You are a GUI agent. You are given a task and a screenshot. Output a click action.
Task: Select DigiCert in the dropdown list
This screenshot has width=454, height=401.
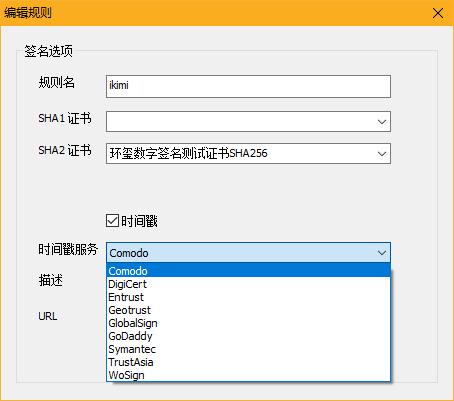(x=248, y=284)
